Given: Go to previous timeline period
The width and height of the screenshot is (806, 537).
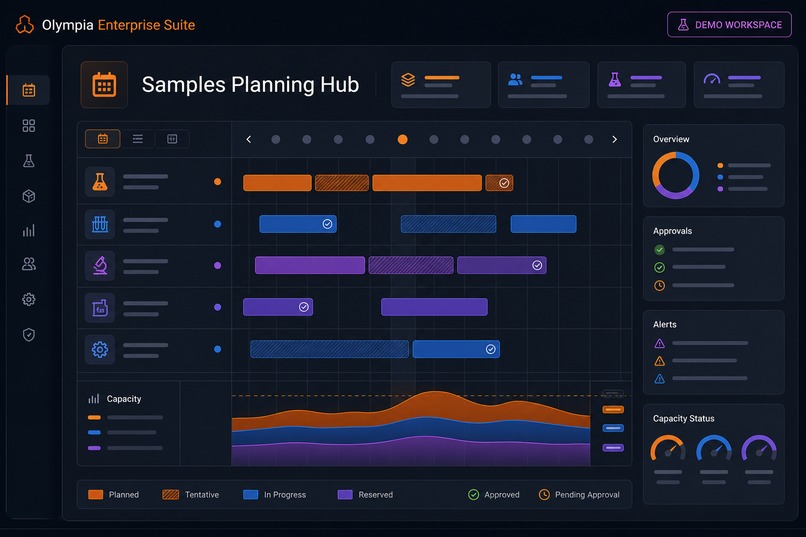Looking at the screenshot, I should point(249,139).
